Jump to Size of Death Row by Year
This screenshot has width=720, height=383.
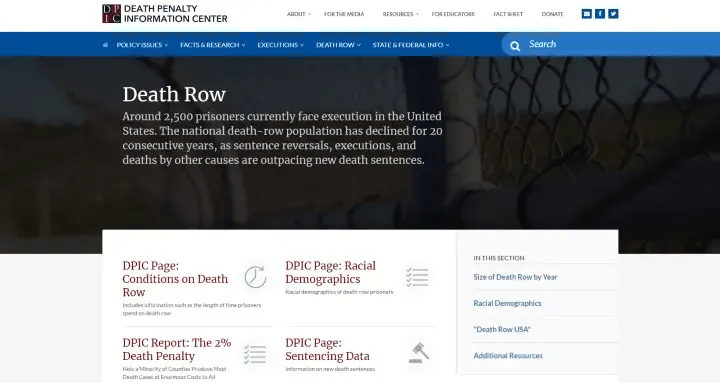click(515, 277)
